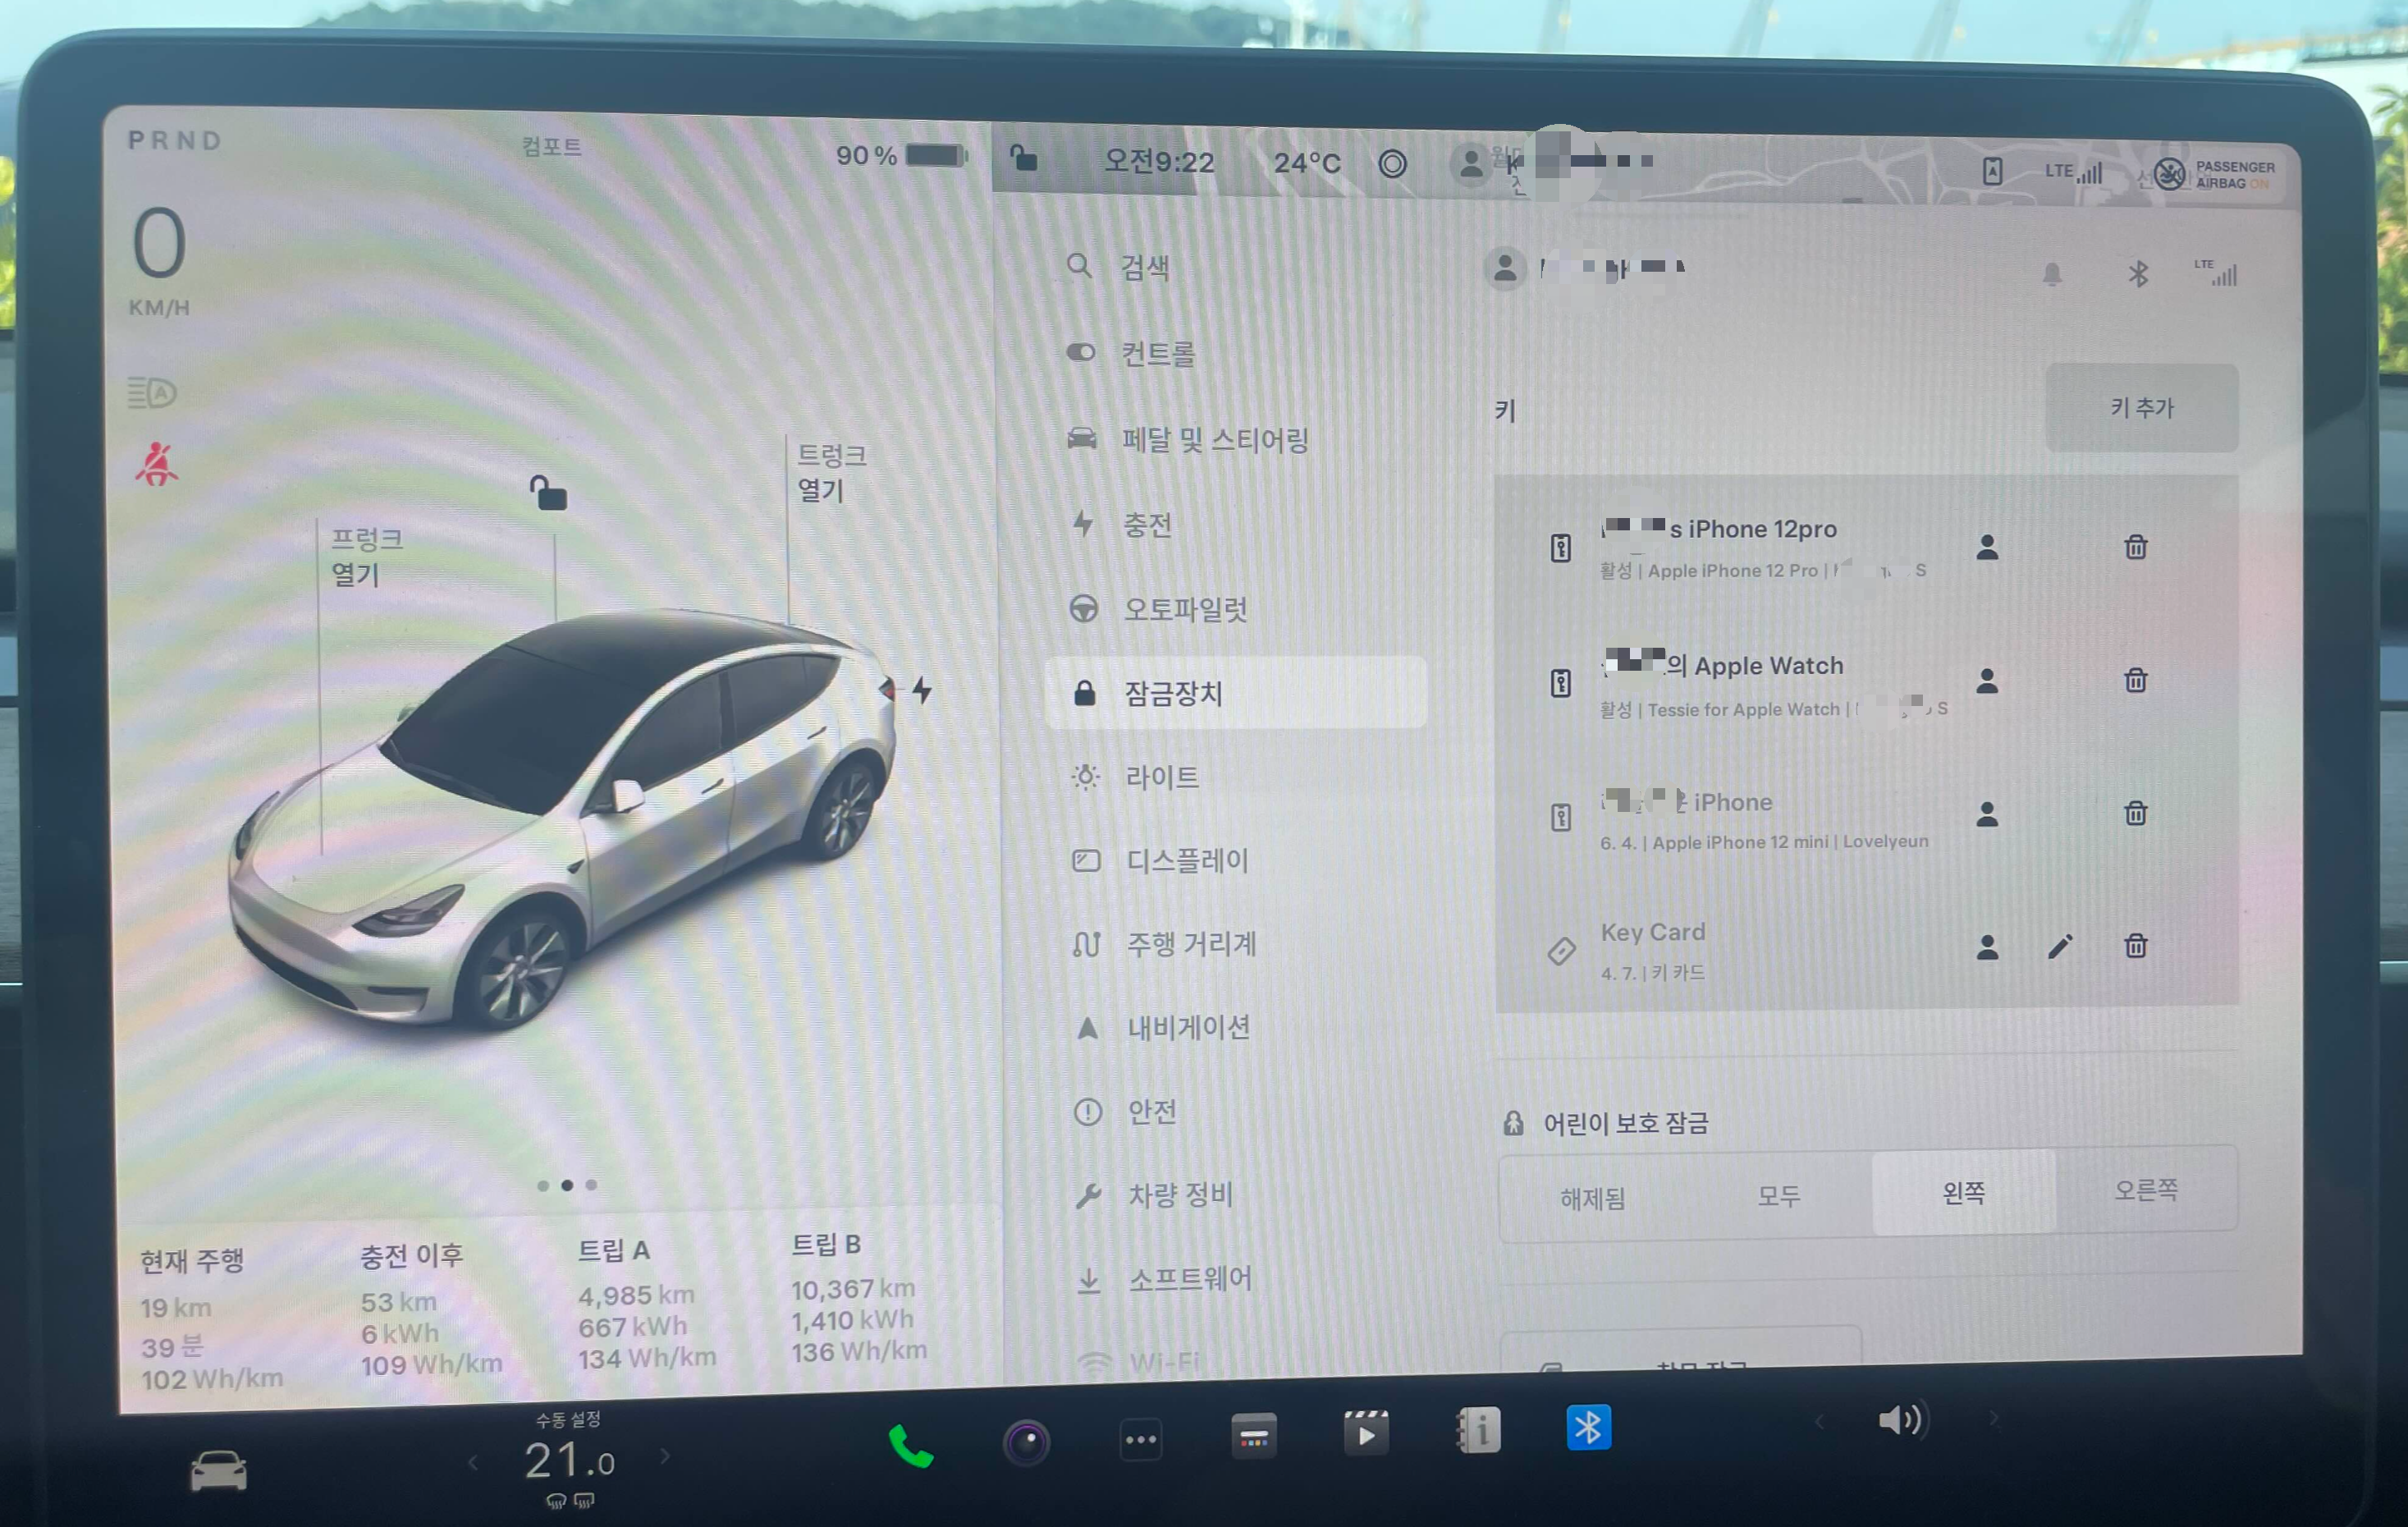This screenshot has width=2408, height=1527.
Task: Set child lock to 왼쪽 (left)
Action: coord(1963,1193)
